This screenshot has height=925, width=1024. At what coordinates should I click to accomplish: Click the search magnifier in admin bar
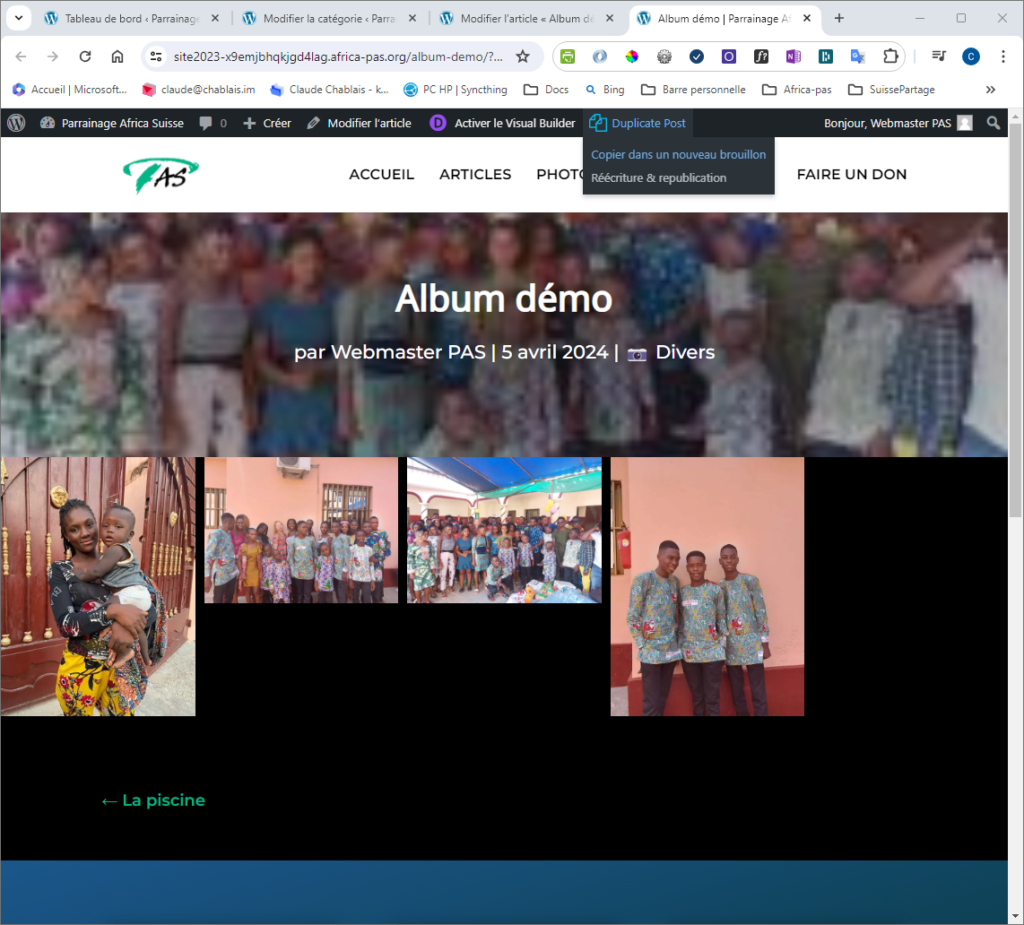[993, 123]
